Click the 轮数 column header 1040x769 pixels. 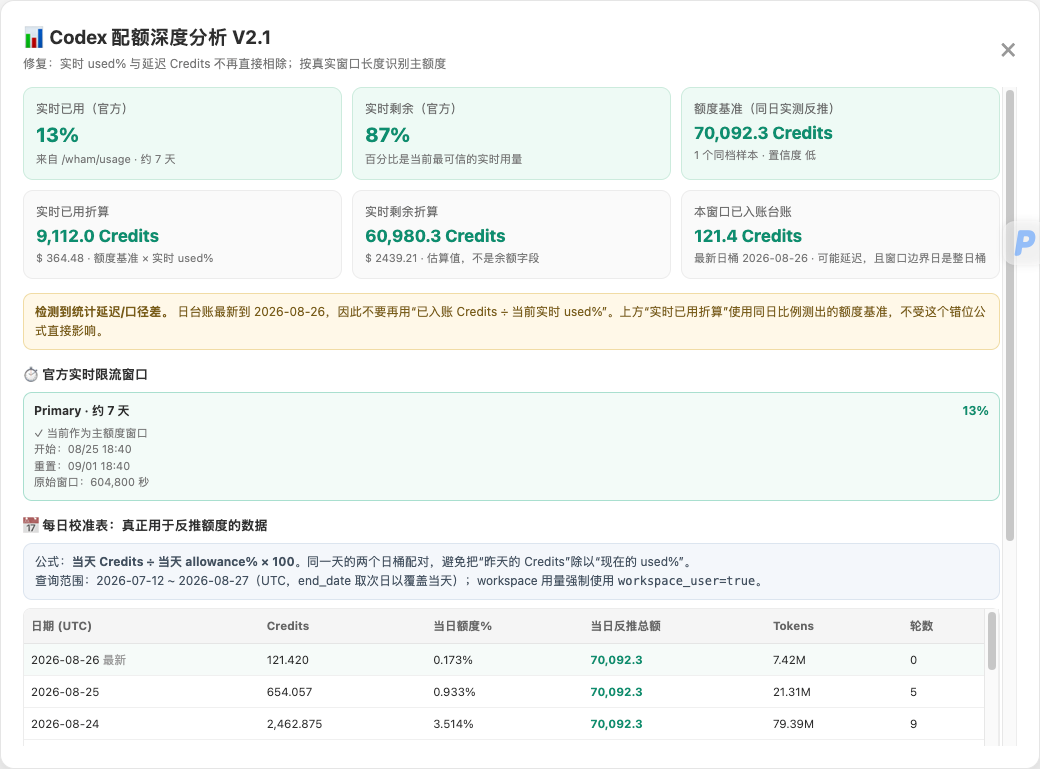click(921, 626)
